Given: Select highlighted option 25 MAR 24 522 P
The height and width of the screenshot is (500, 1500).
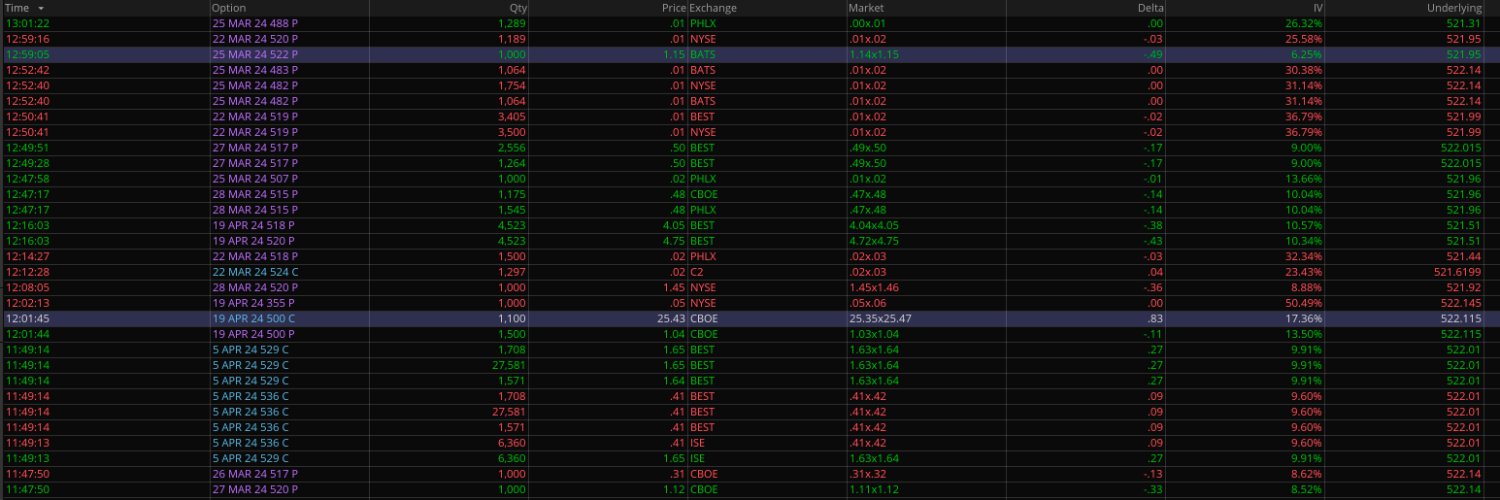Looking at the screenshot, I should click(x=254, y=54).
